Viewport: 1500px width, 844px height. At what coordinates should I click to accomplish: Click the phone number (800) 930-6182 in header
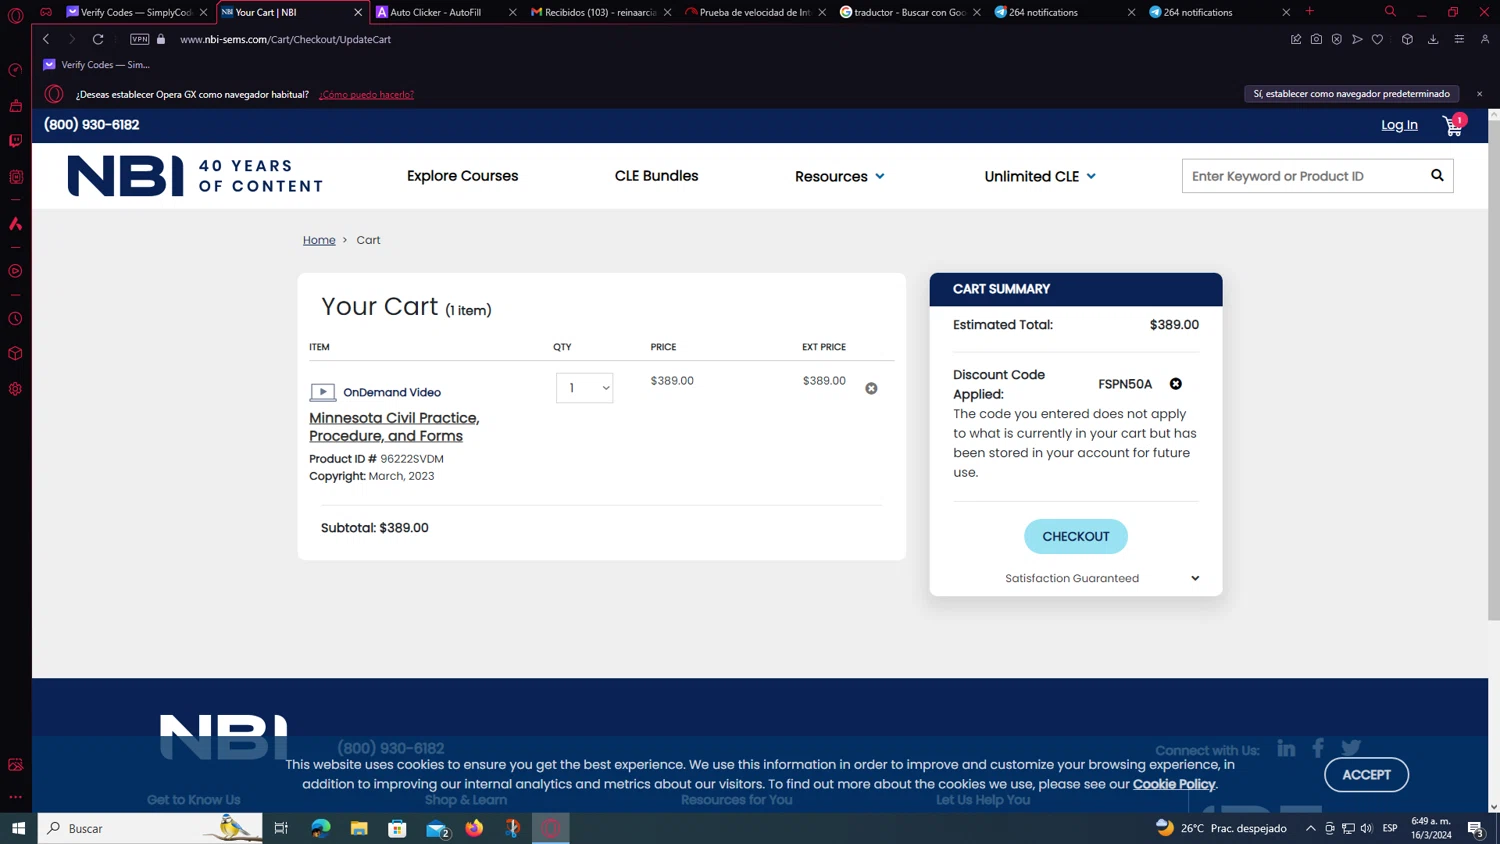click(x=91, y=125)
